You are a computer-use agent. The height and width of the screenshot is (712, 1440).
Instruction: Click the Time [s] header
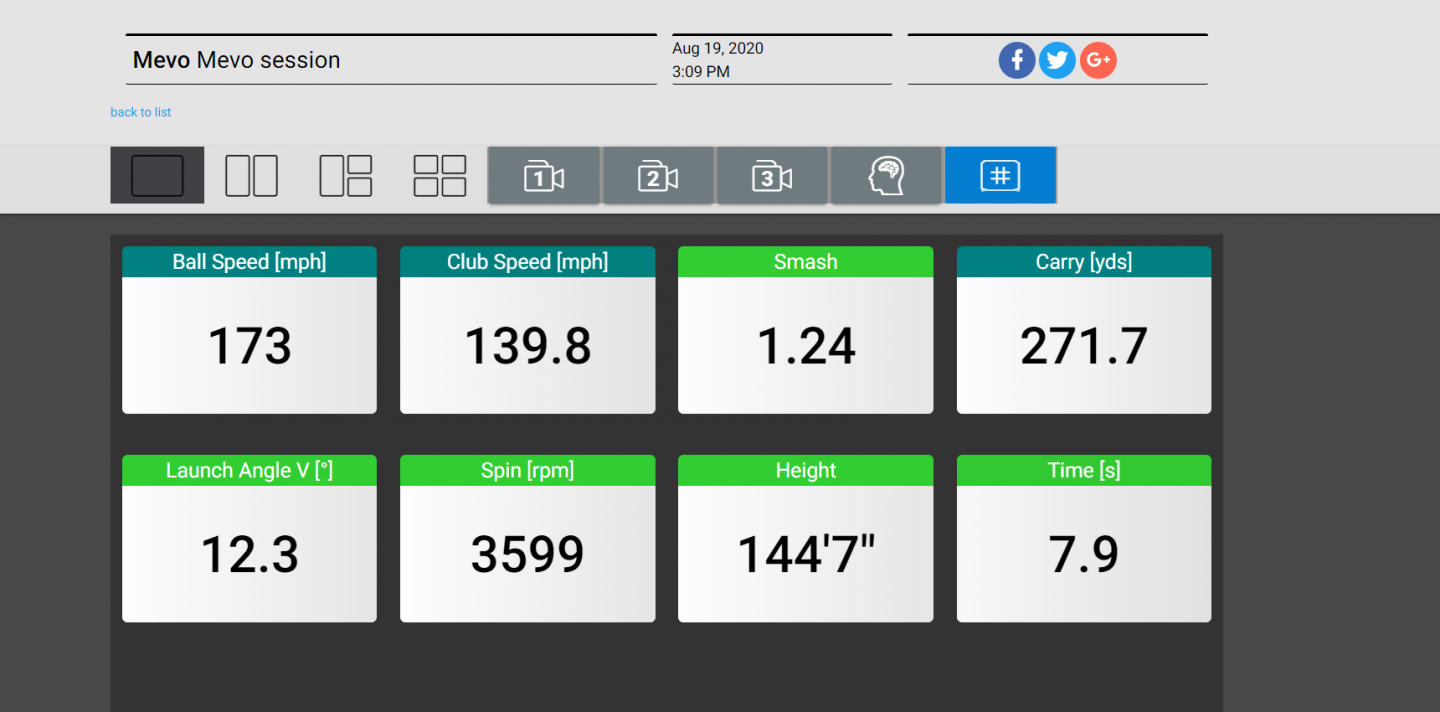tap(1084, 470)
